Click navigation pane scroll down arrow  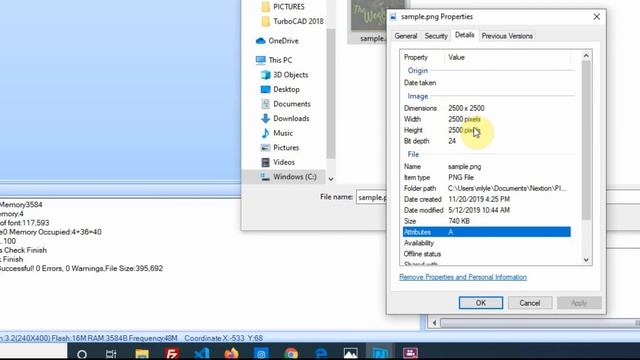(331, 179)
